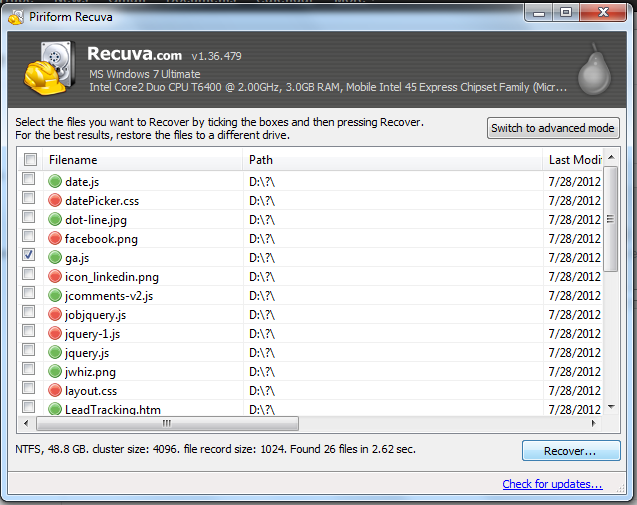Click the vertical scrollbar down arrow
637x505 pixels.
coord(611,407)
